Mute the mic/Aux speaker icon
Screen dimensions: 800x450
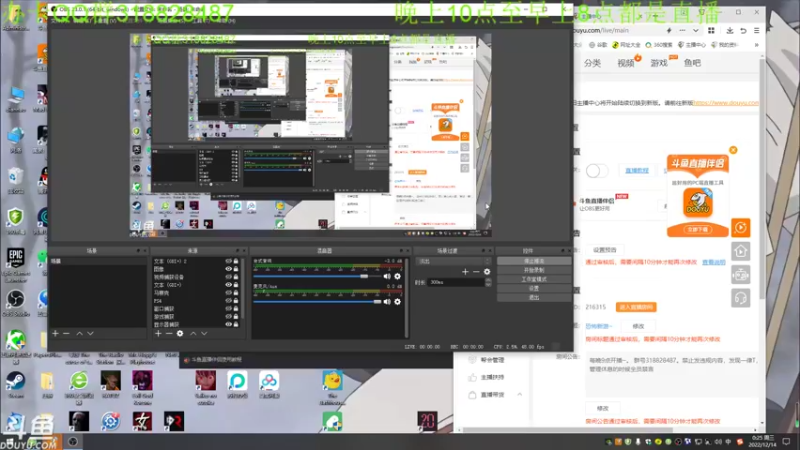point(387,302)
